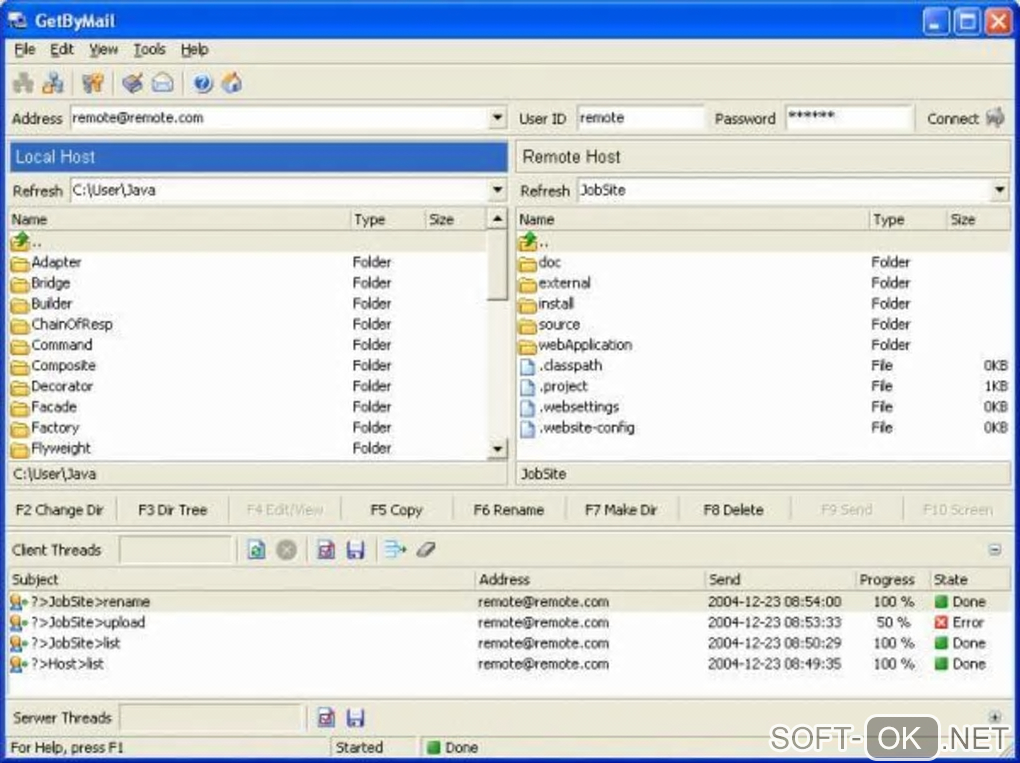Click F7 Make Dir button
Screen dimensions: 1020x763
click(621, 510)
